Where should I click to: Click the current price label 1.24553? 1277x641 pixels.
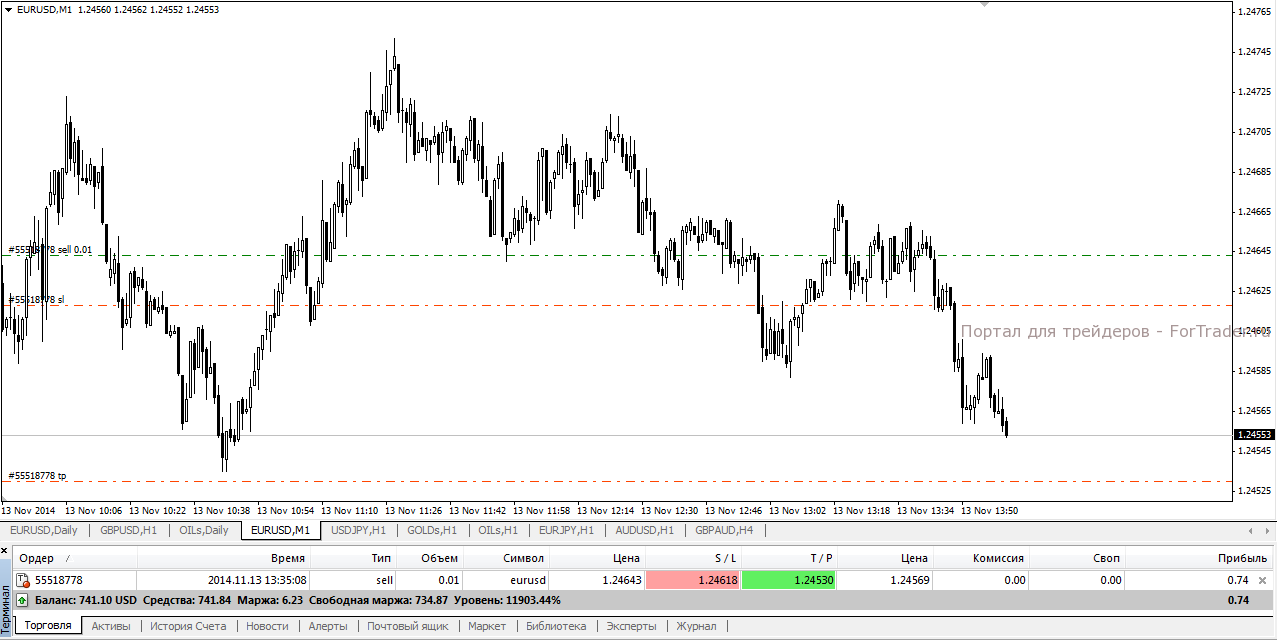pyautogui.click(x=1254, y=435)
